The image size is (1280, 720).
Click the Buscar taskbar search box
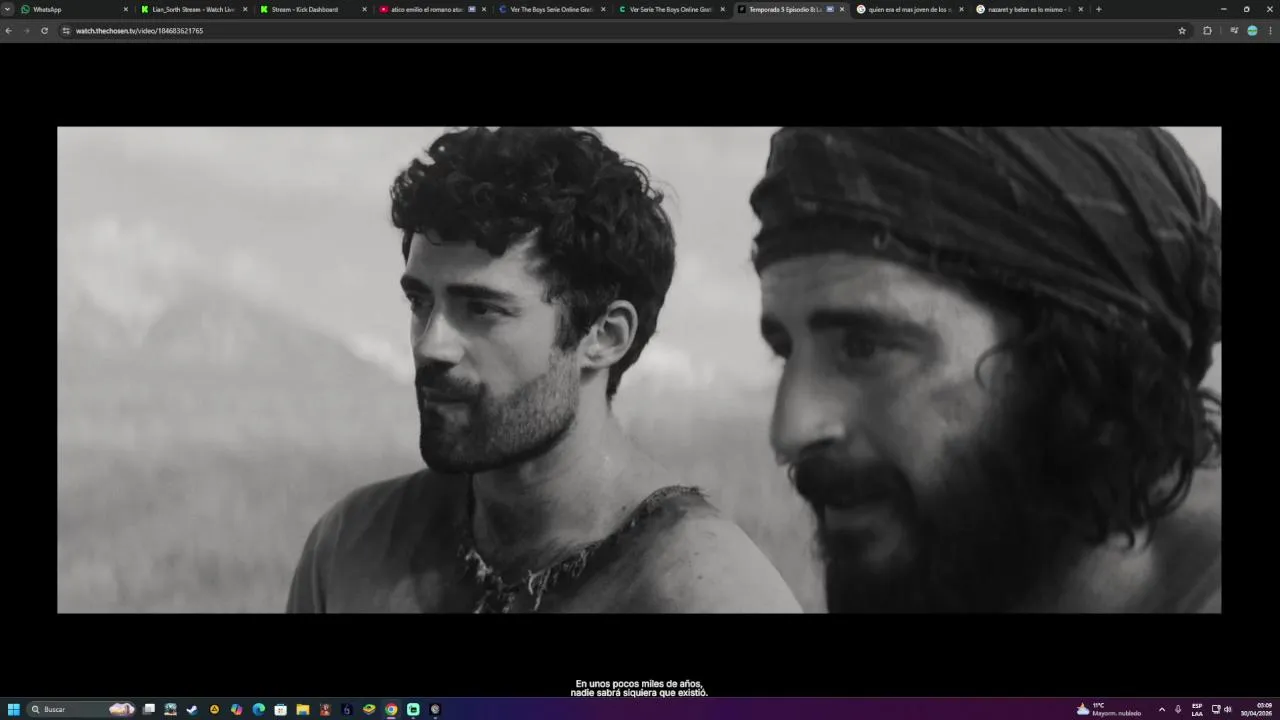[x=82, y=709]
